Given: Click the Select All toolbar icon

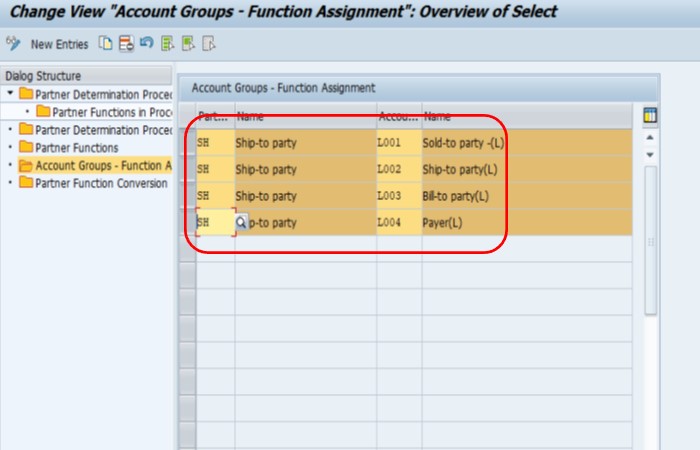Looking at the screenshot, I should pyautogui.click(x=167, y=44).
